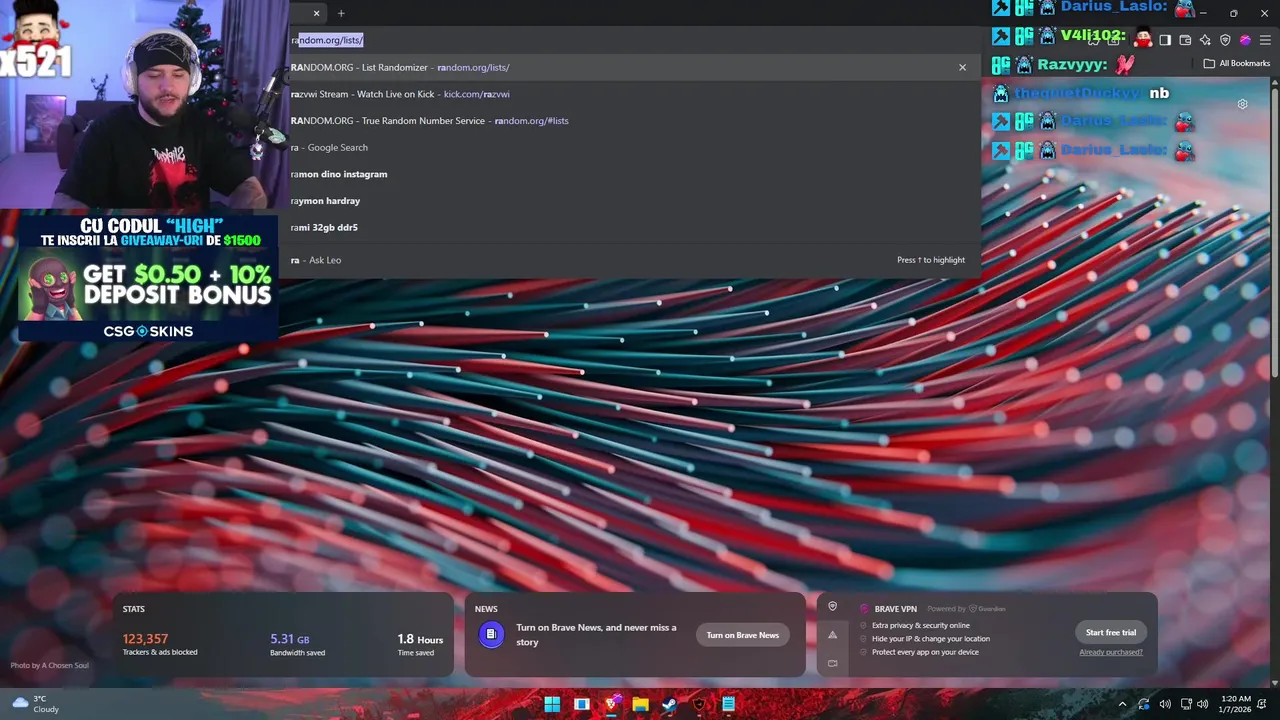Expand the hidden system tray icons chevron
This screenshot has height=720, width=1280.
(x=1122, y=704)
